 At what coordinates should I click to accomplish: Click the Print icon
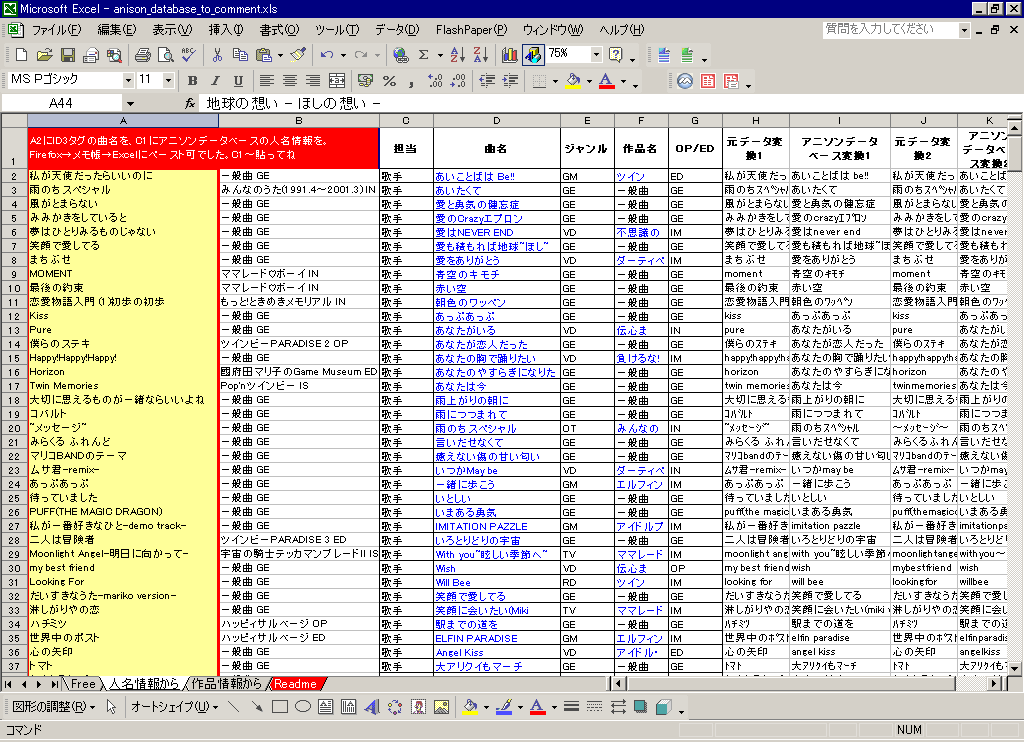[x=143, y=54]
